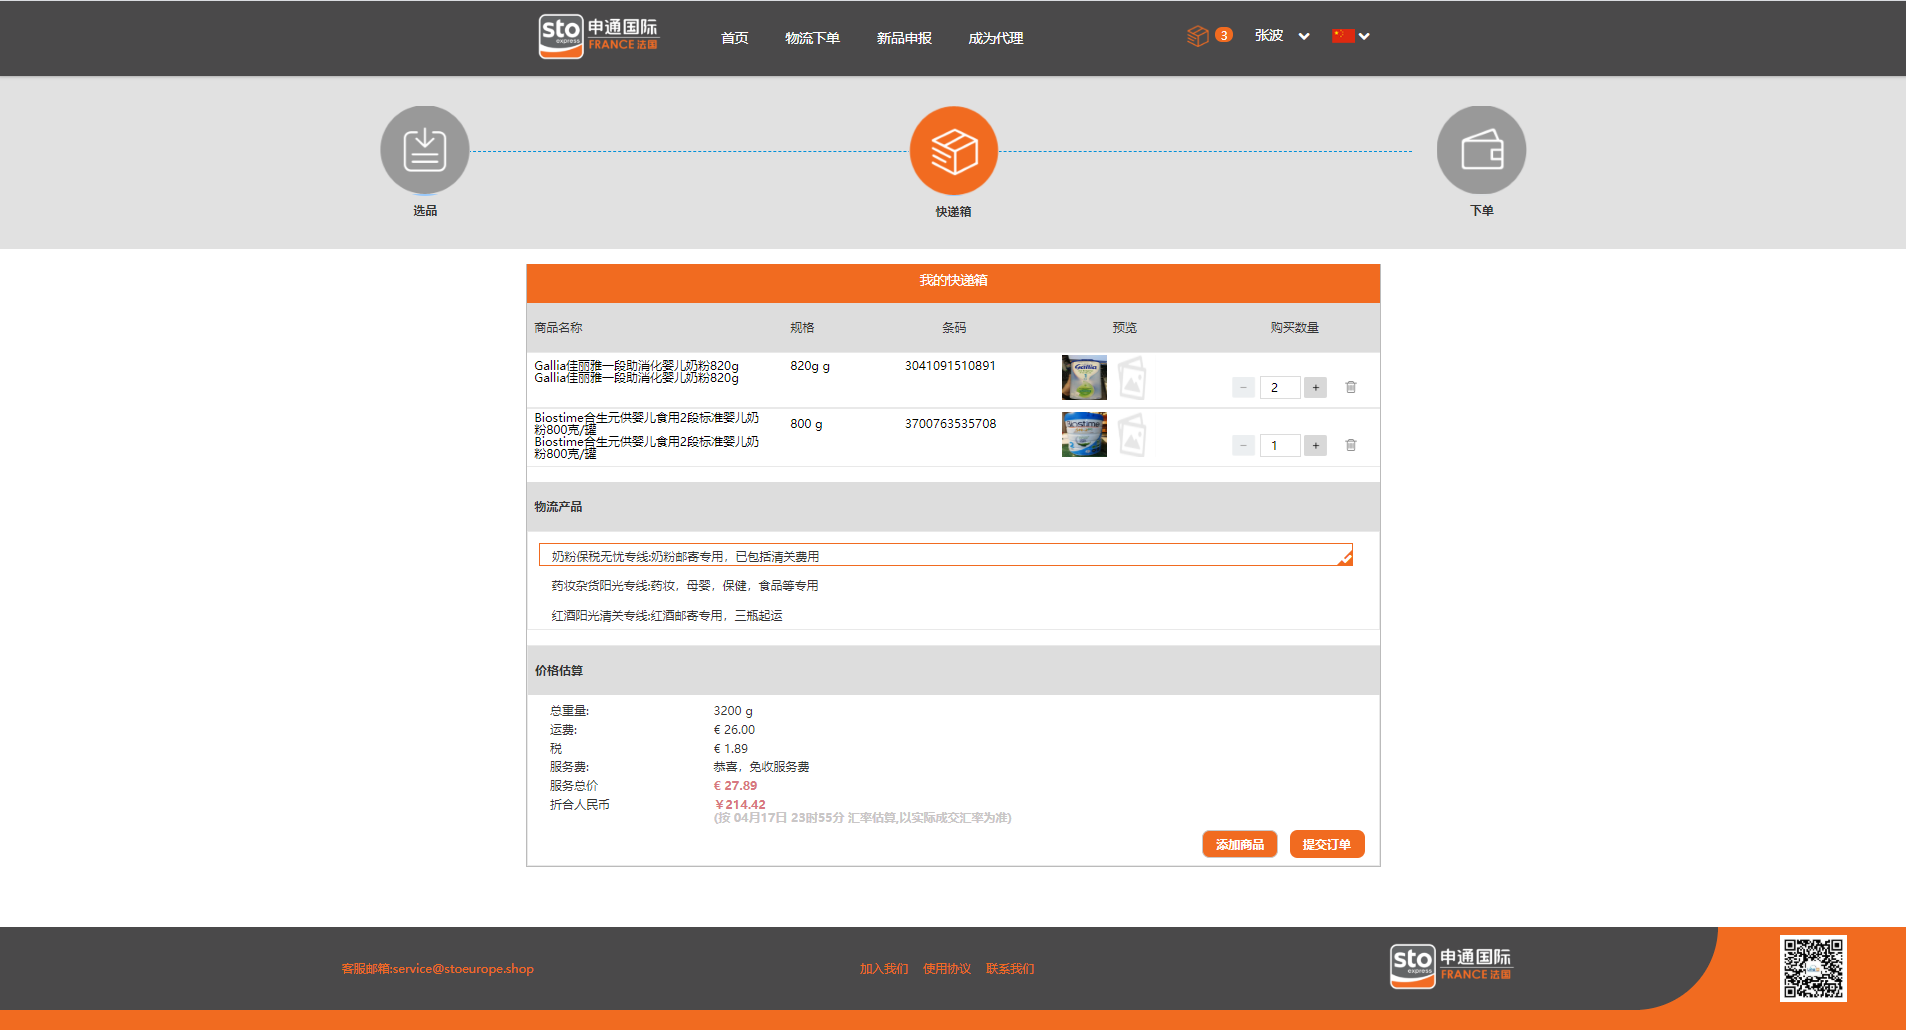Decrease quantity for the Biostime product
1906x1030 pixels.
click(1243, 445)
